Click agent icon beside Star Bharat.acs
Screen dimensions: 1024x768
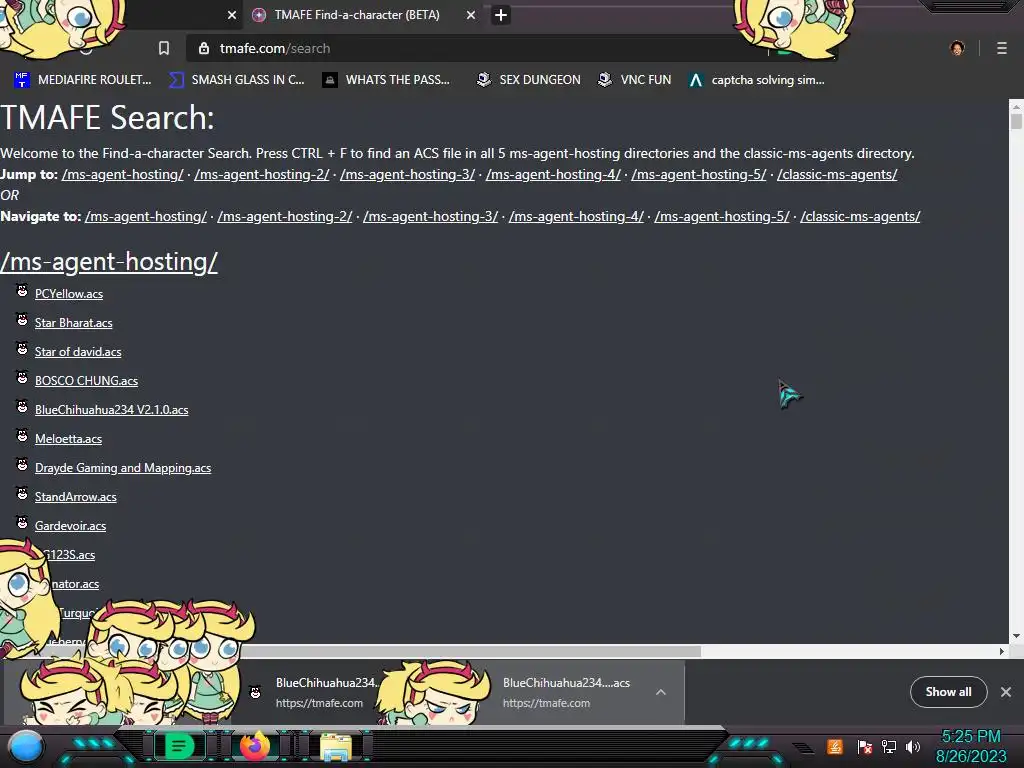coord(22,319)
